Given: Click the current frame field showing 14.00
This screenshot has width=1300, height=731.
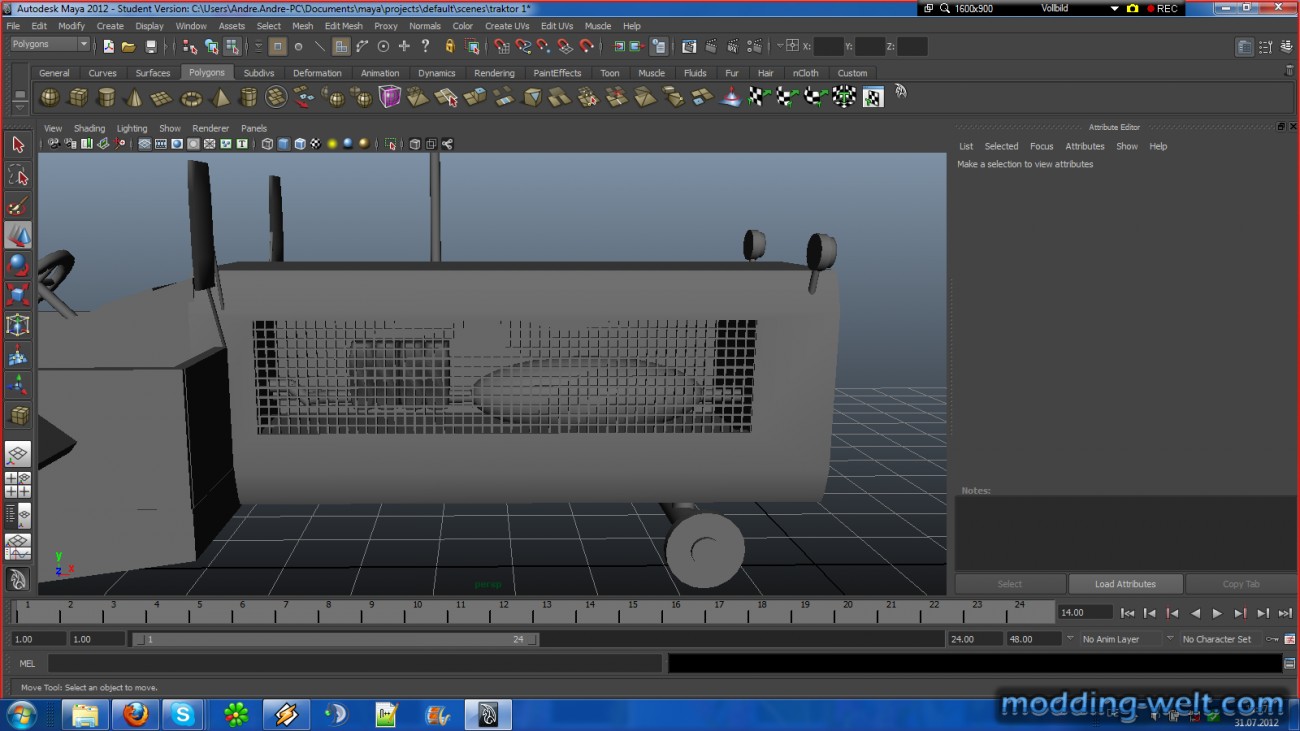Looking at the screenshot, I should click(x=1085, y=612).
